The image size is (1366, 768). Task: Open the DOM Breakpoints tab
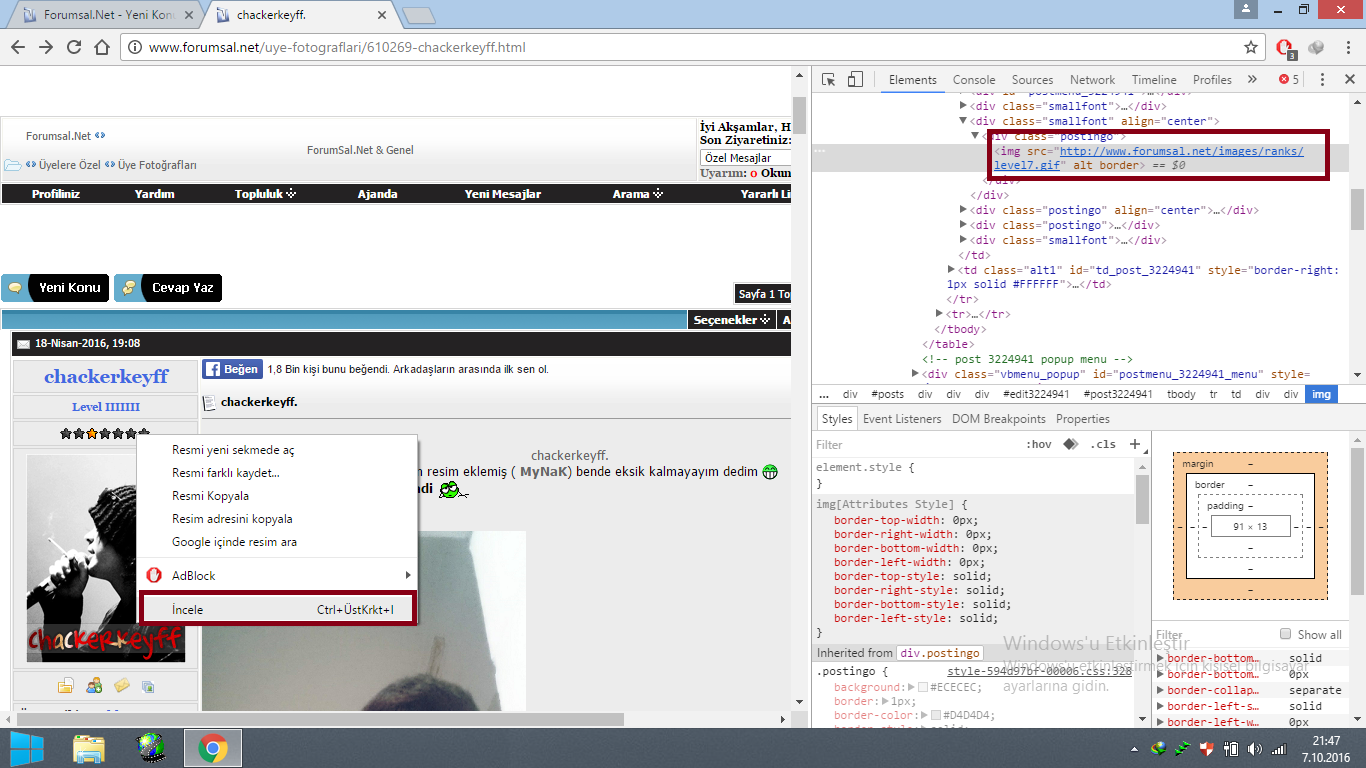(x=998, y=419)
